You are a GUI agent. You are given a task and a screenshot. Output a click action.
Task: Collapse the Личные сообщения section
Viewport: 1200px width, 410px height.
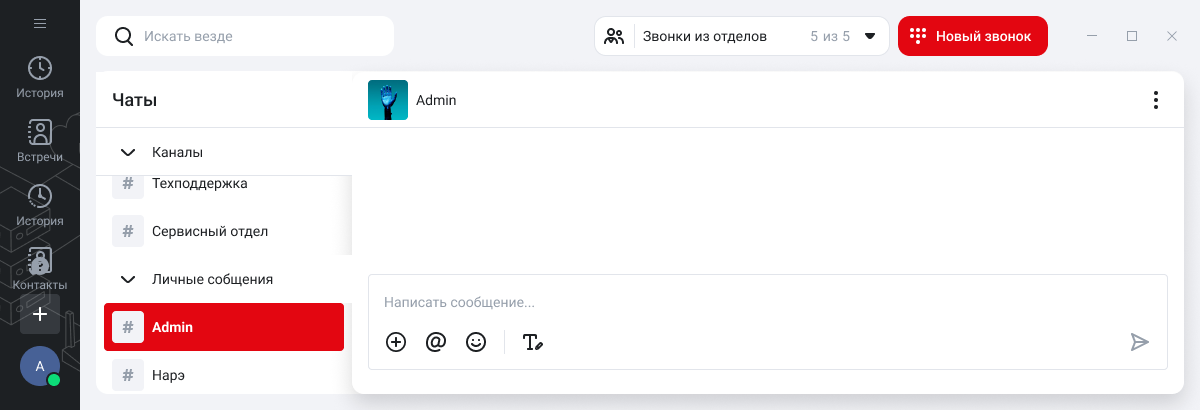pyautogui.click(x=127, y=280)
